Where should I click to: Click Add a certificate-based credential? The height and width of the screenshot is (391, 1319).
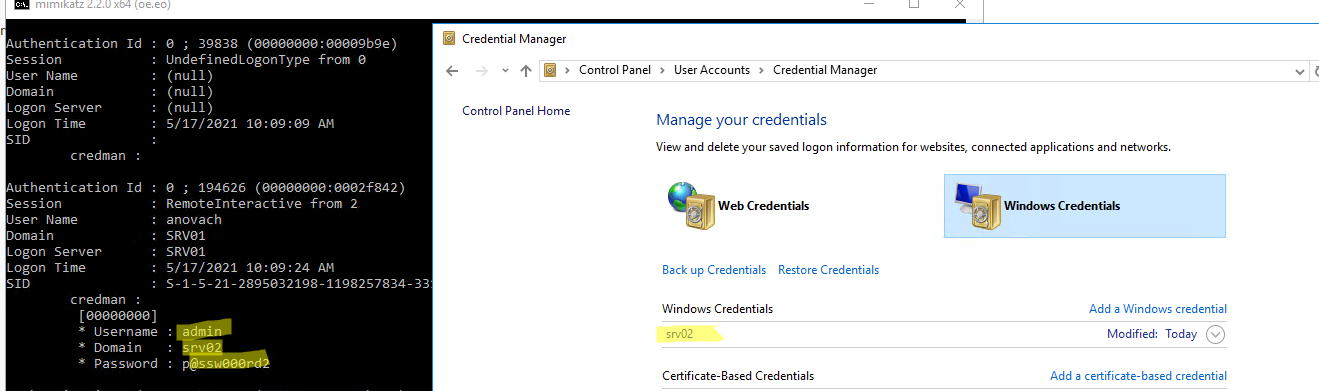tap(1138, 376)
